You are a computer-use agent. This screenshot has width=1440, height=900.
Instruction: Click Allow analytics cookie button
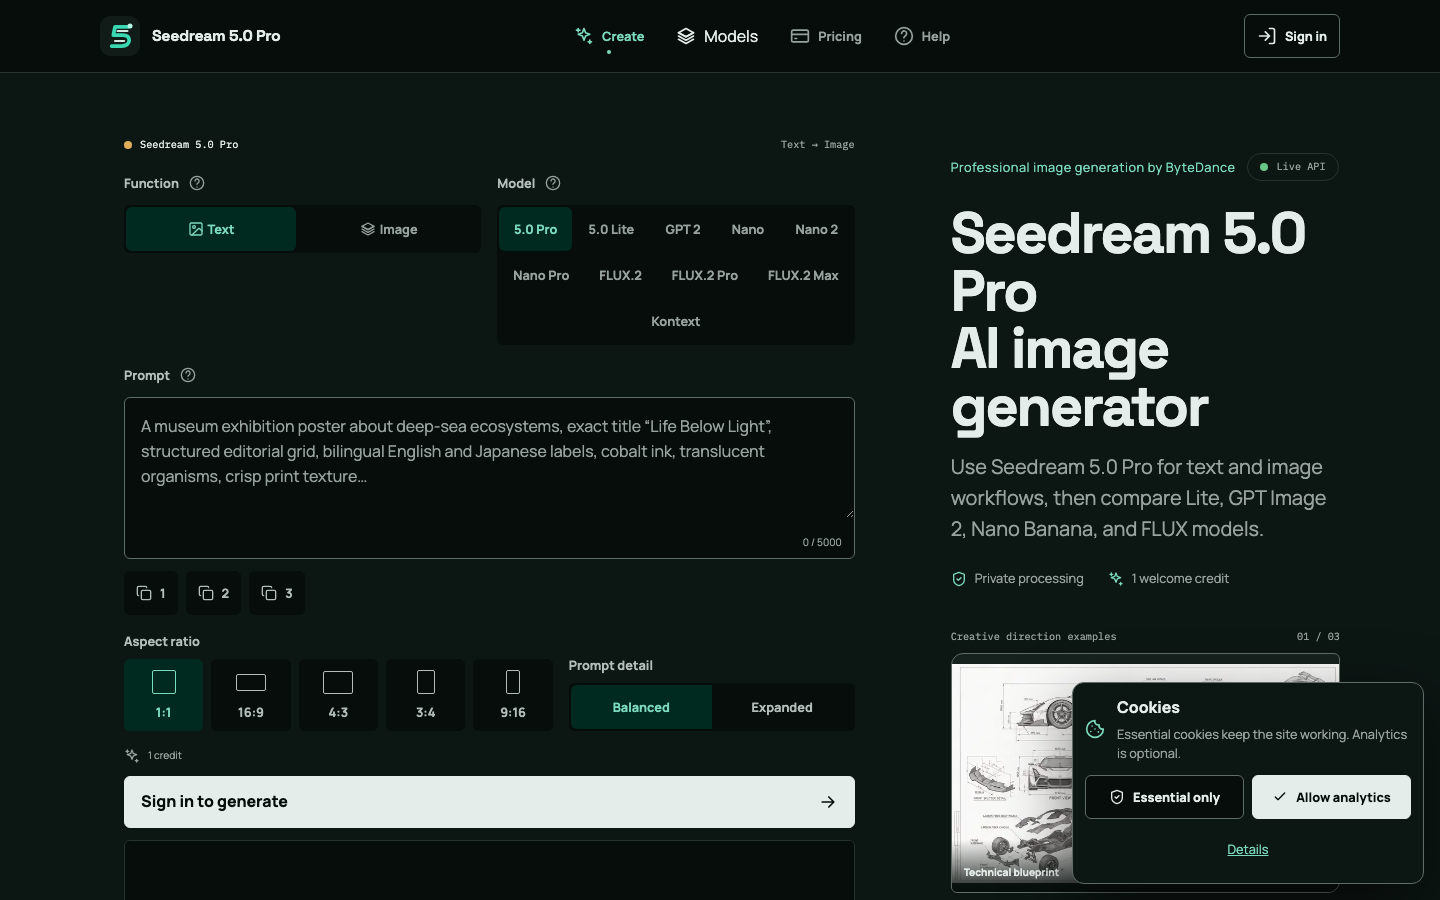(x=1331, y=797)
